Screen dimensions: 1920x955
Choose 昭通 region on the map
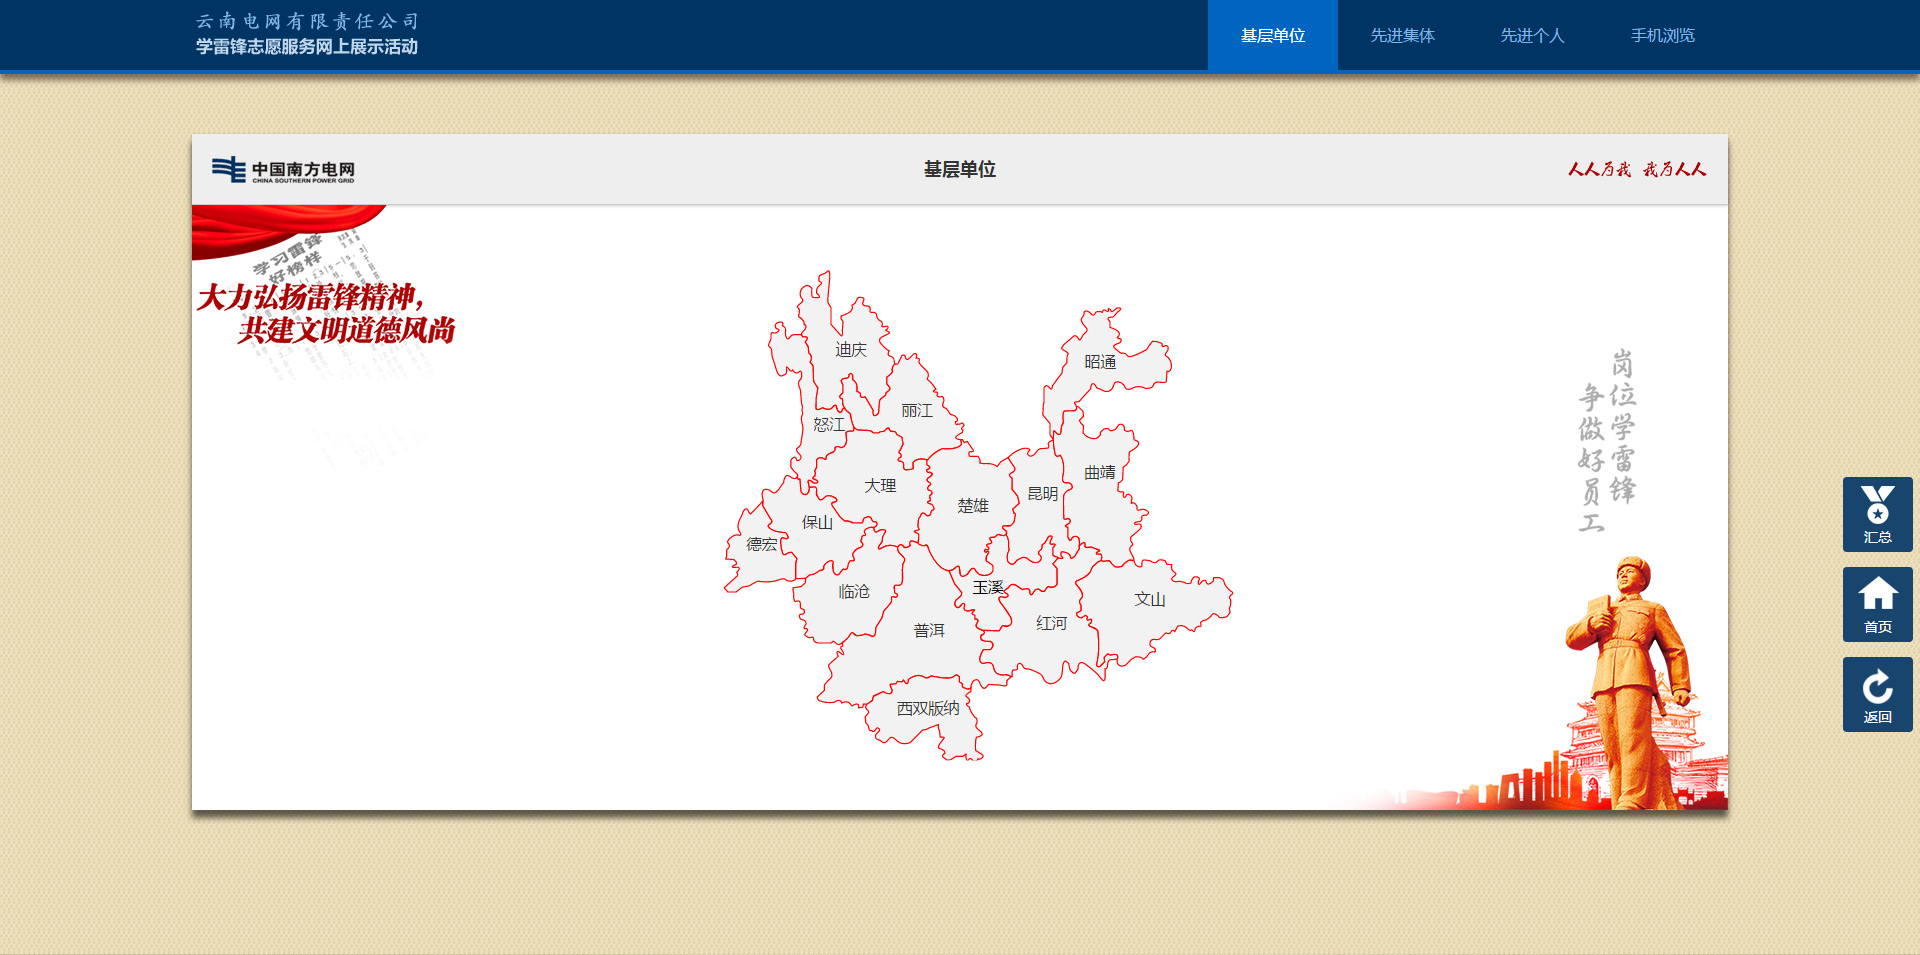[x=1100, y=362]
